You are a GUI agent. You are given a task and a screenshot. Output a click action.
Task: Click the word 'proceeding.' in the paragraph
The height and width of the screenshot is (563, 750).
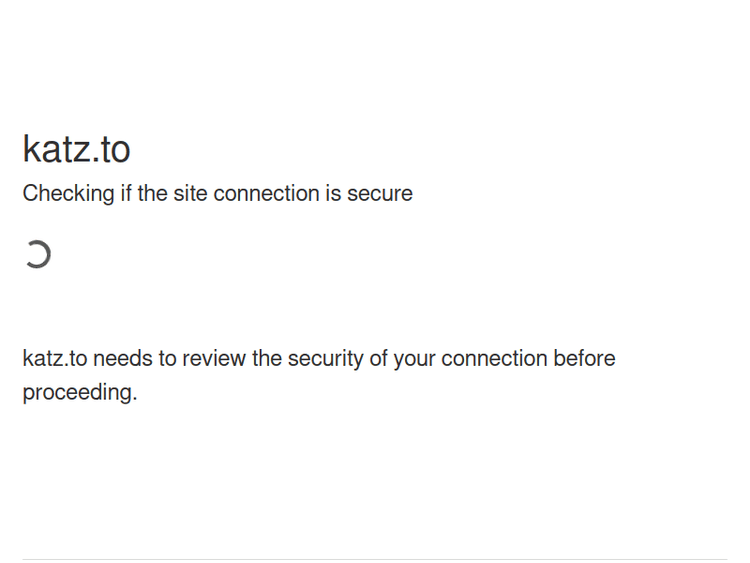[x=79, y=393]
